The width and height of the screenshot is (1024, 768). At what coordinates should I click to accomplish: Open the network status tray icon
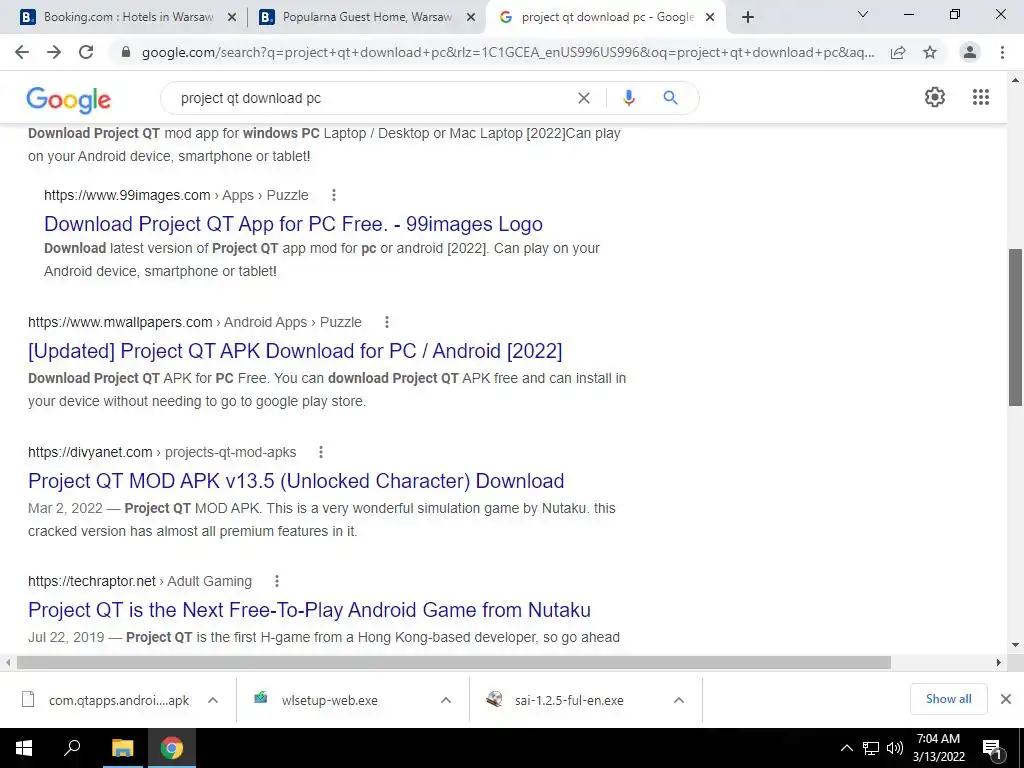point(871,748)
